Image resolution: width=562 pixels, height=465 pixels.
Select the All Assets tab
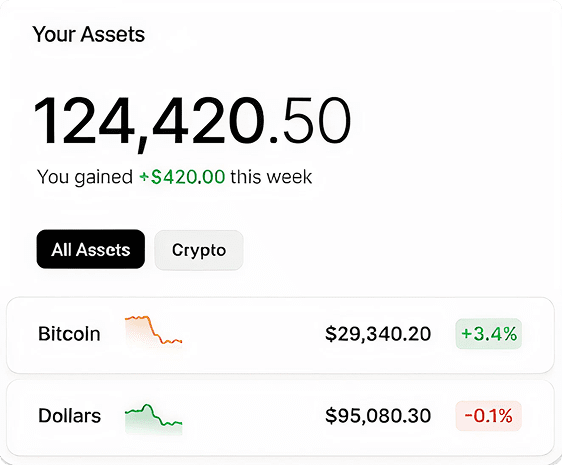point(91,249)
